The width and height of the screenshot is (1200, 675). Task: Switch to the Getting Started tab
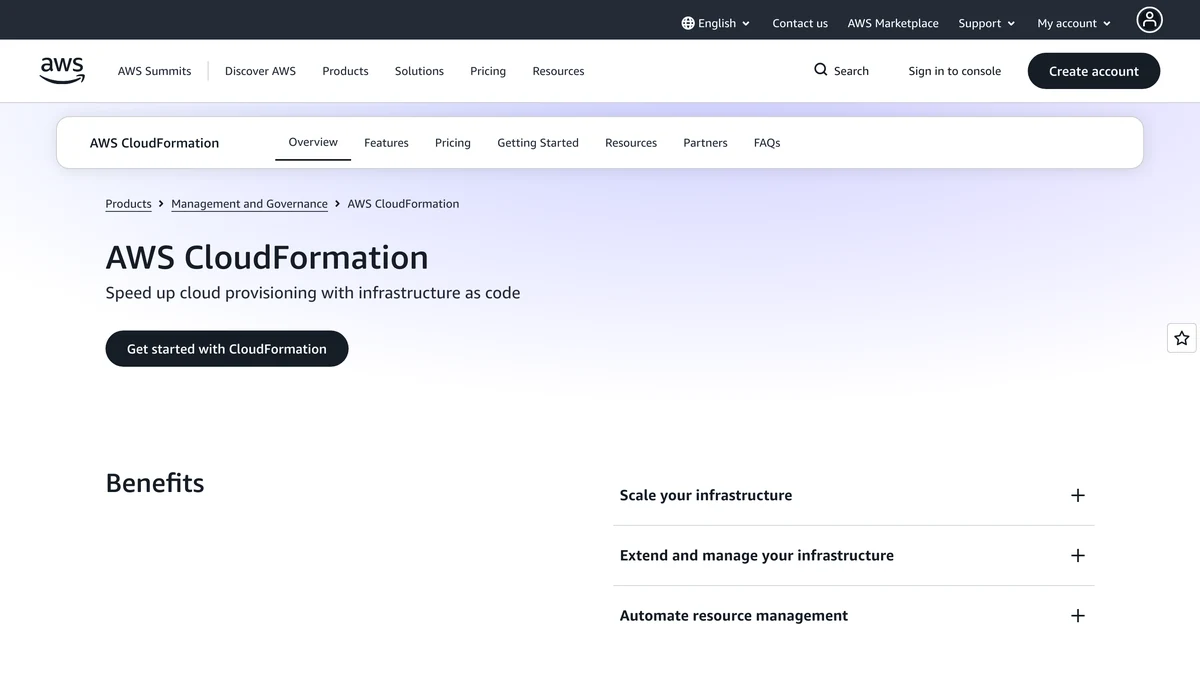538,143
